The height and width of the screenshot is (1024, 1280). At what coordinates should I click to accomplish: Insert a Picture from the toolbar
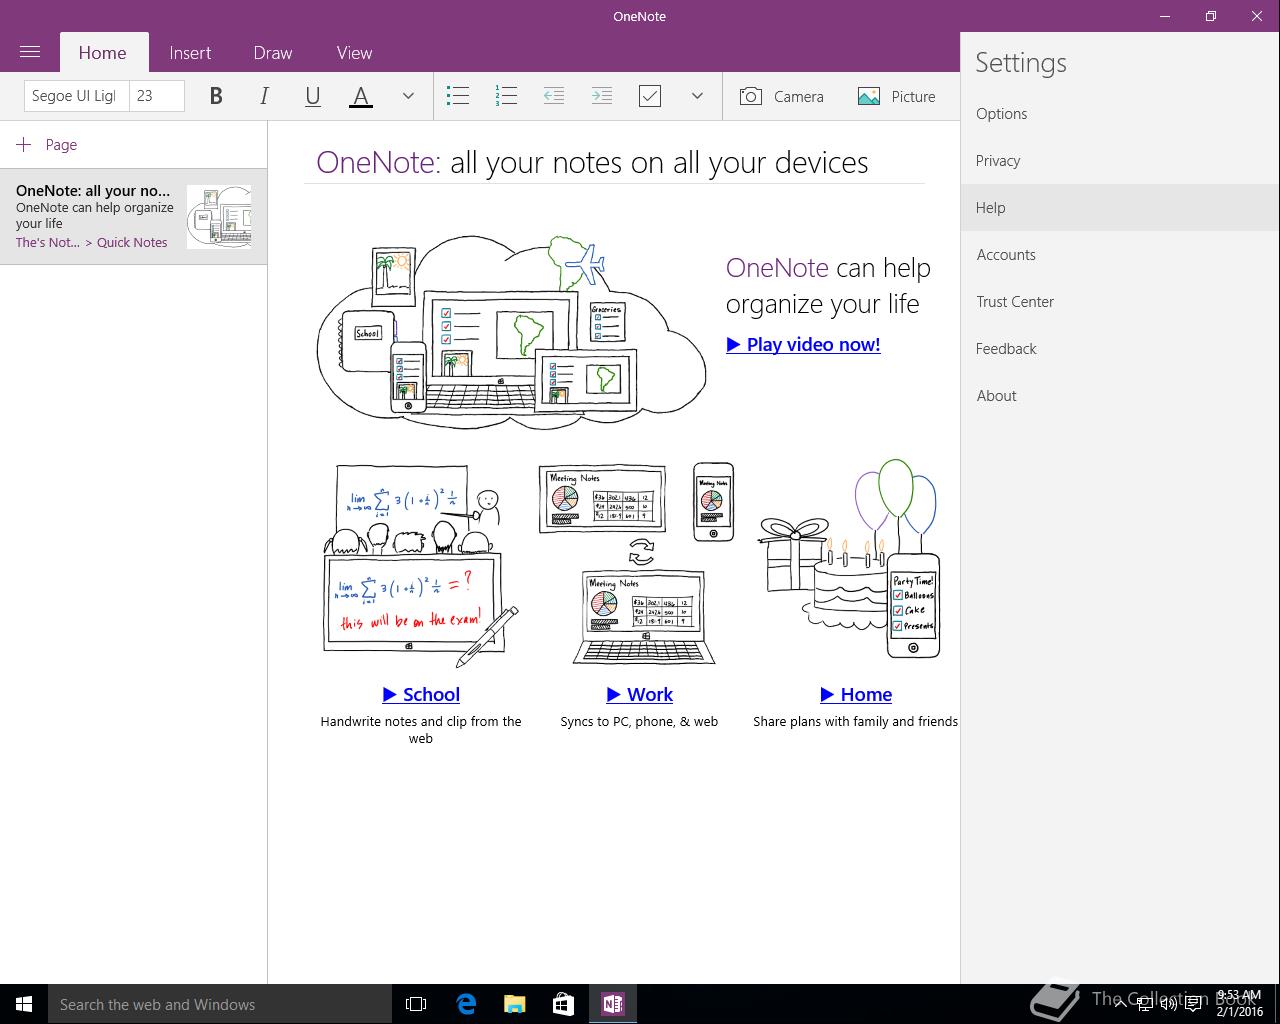click(x=897, y=96)
